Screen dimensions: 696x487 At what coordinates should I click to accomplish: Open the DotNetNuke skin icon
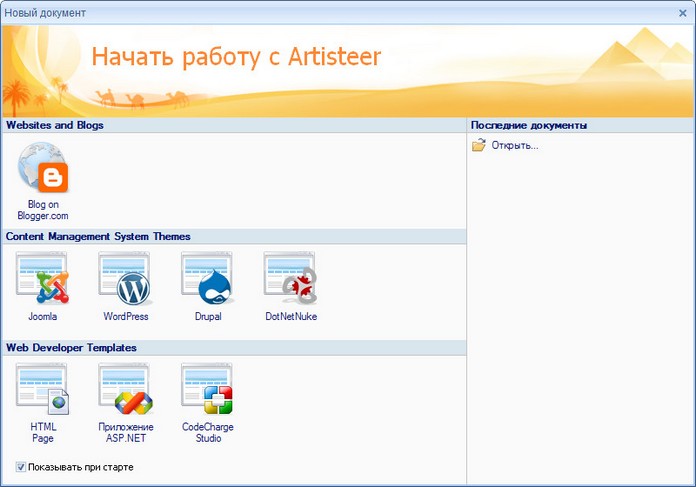[290, 280]
